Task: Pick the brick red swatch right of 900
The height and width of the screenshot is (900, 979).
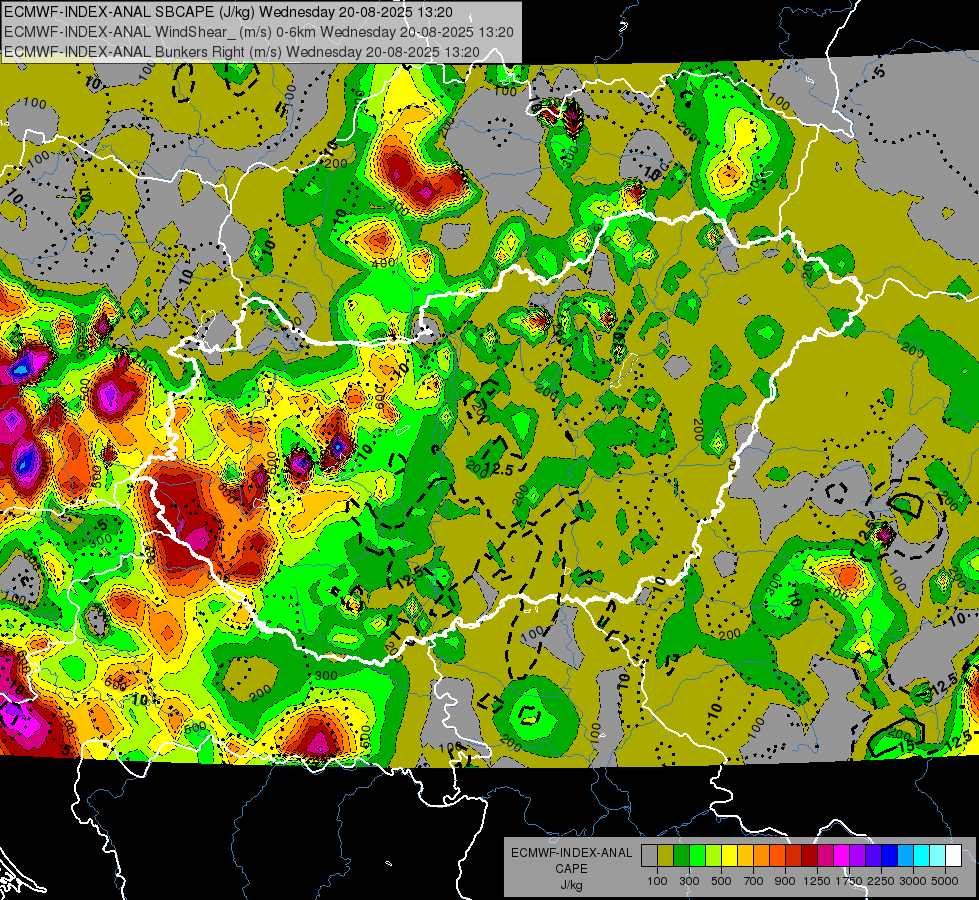Action: coord(794,856)
